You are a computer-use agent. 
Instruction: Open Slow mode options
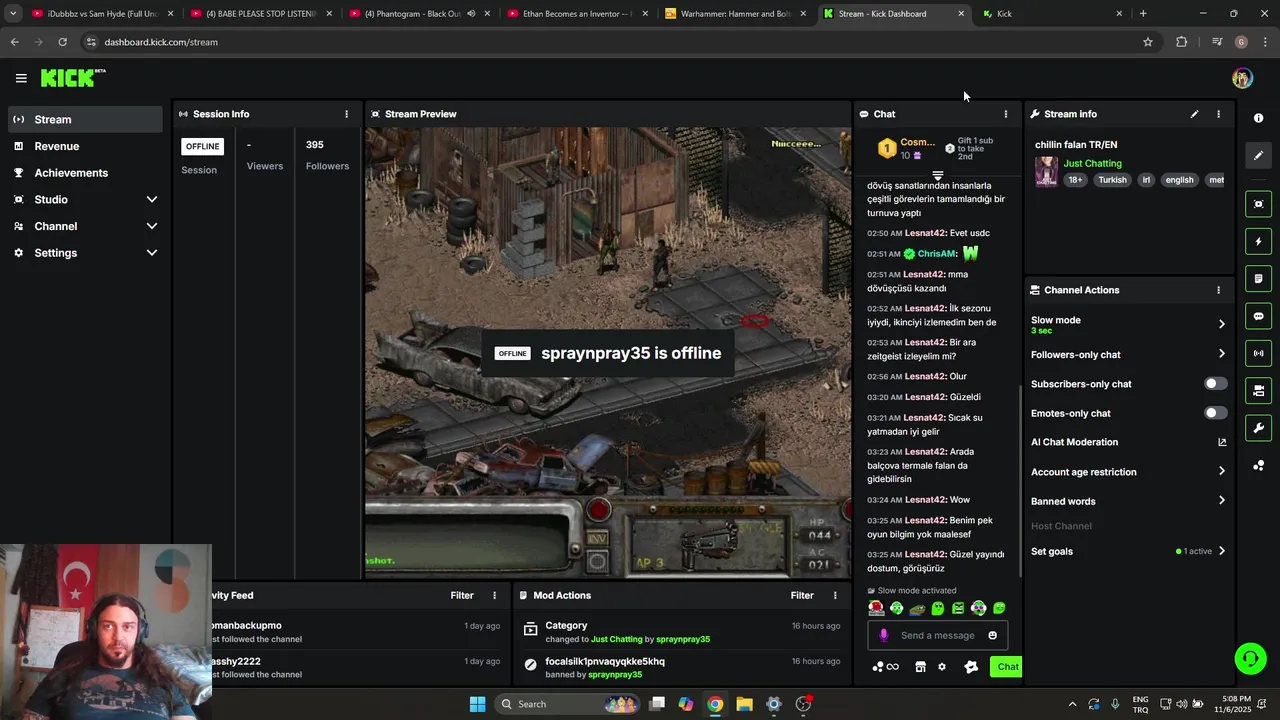point(1128,324)
